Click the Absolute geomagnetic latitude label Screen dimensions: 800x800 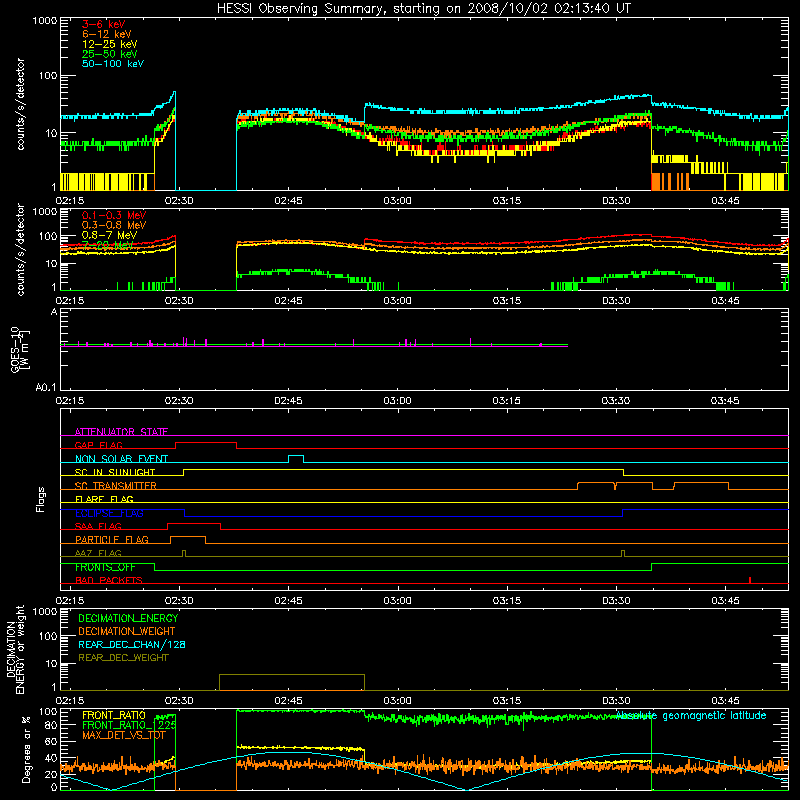[691, 715]
